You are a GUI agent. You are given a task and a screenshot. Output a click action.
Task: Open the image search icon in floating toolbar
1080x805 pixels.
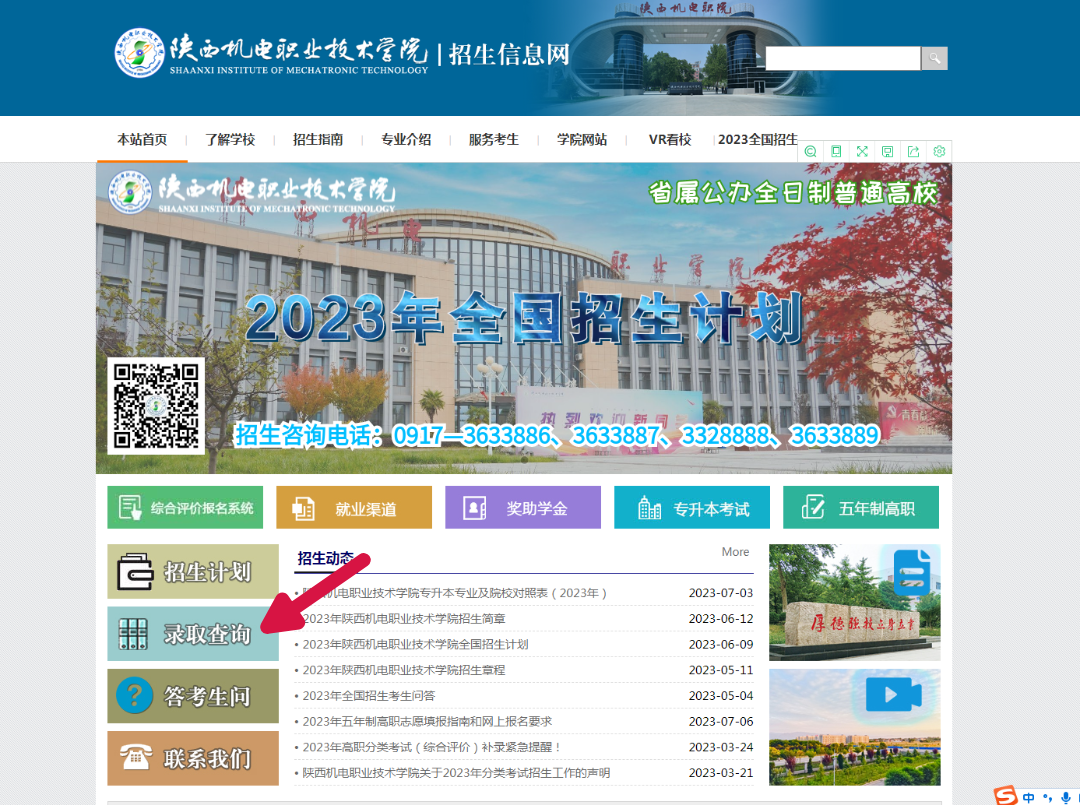pos(811,151)
